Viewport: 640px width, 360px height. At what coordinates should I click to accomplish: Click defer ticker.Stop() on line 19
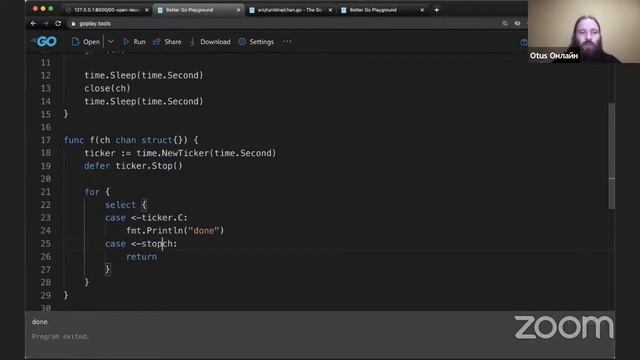tap(133, 166)
